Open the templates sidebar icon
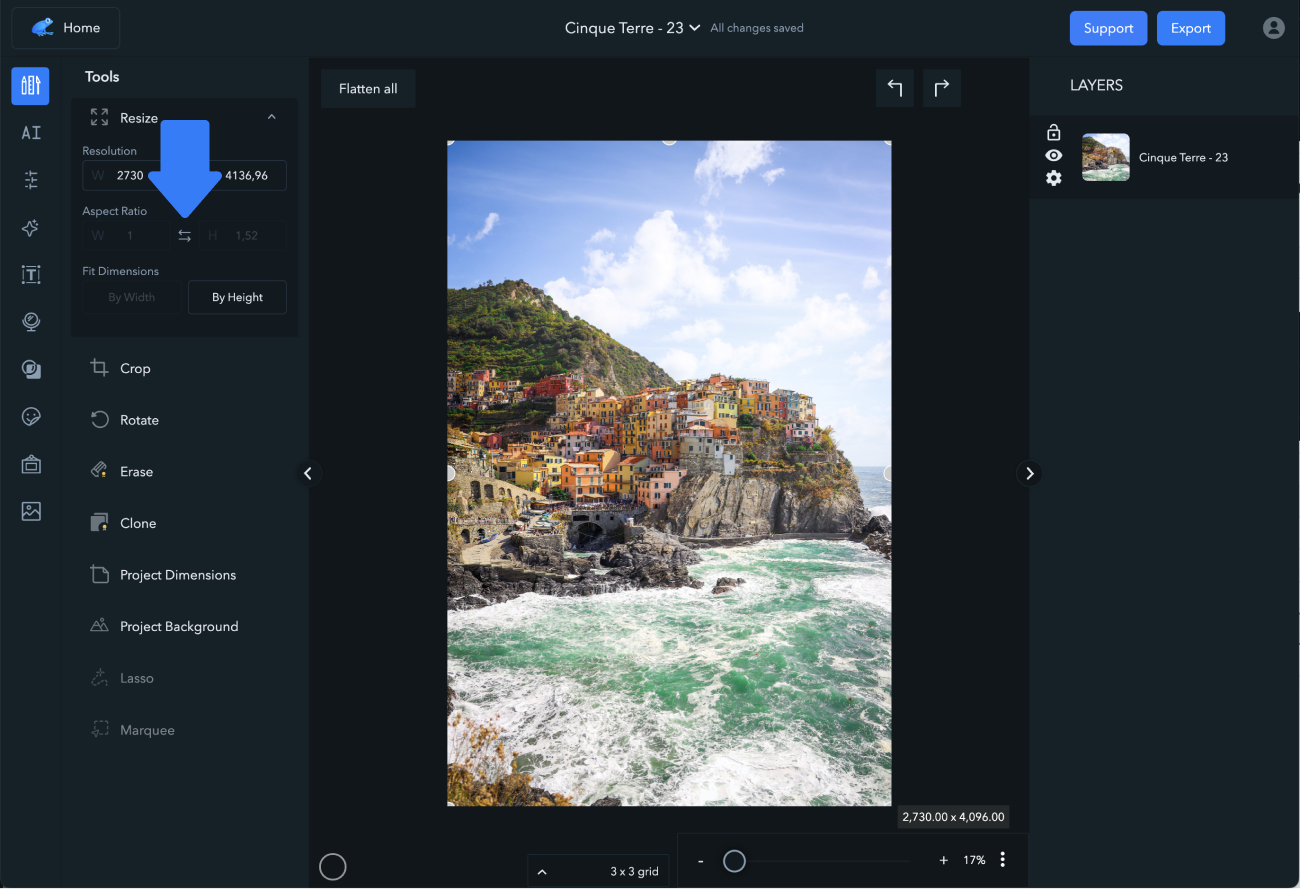 [31, 464]
